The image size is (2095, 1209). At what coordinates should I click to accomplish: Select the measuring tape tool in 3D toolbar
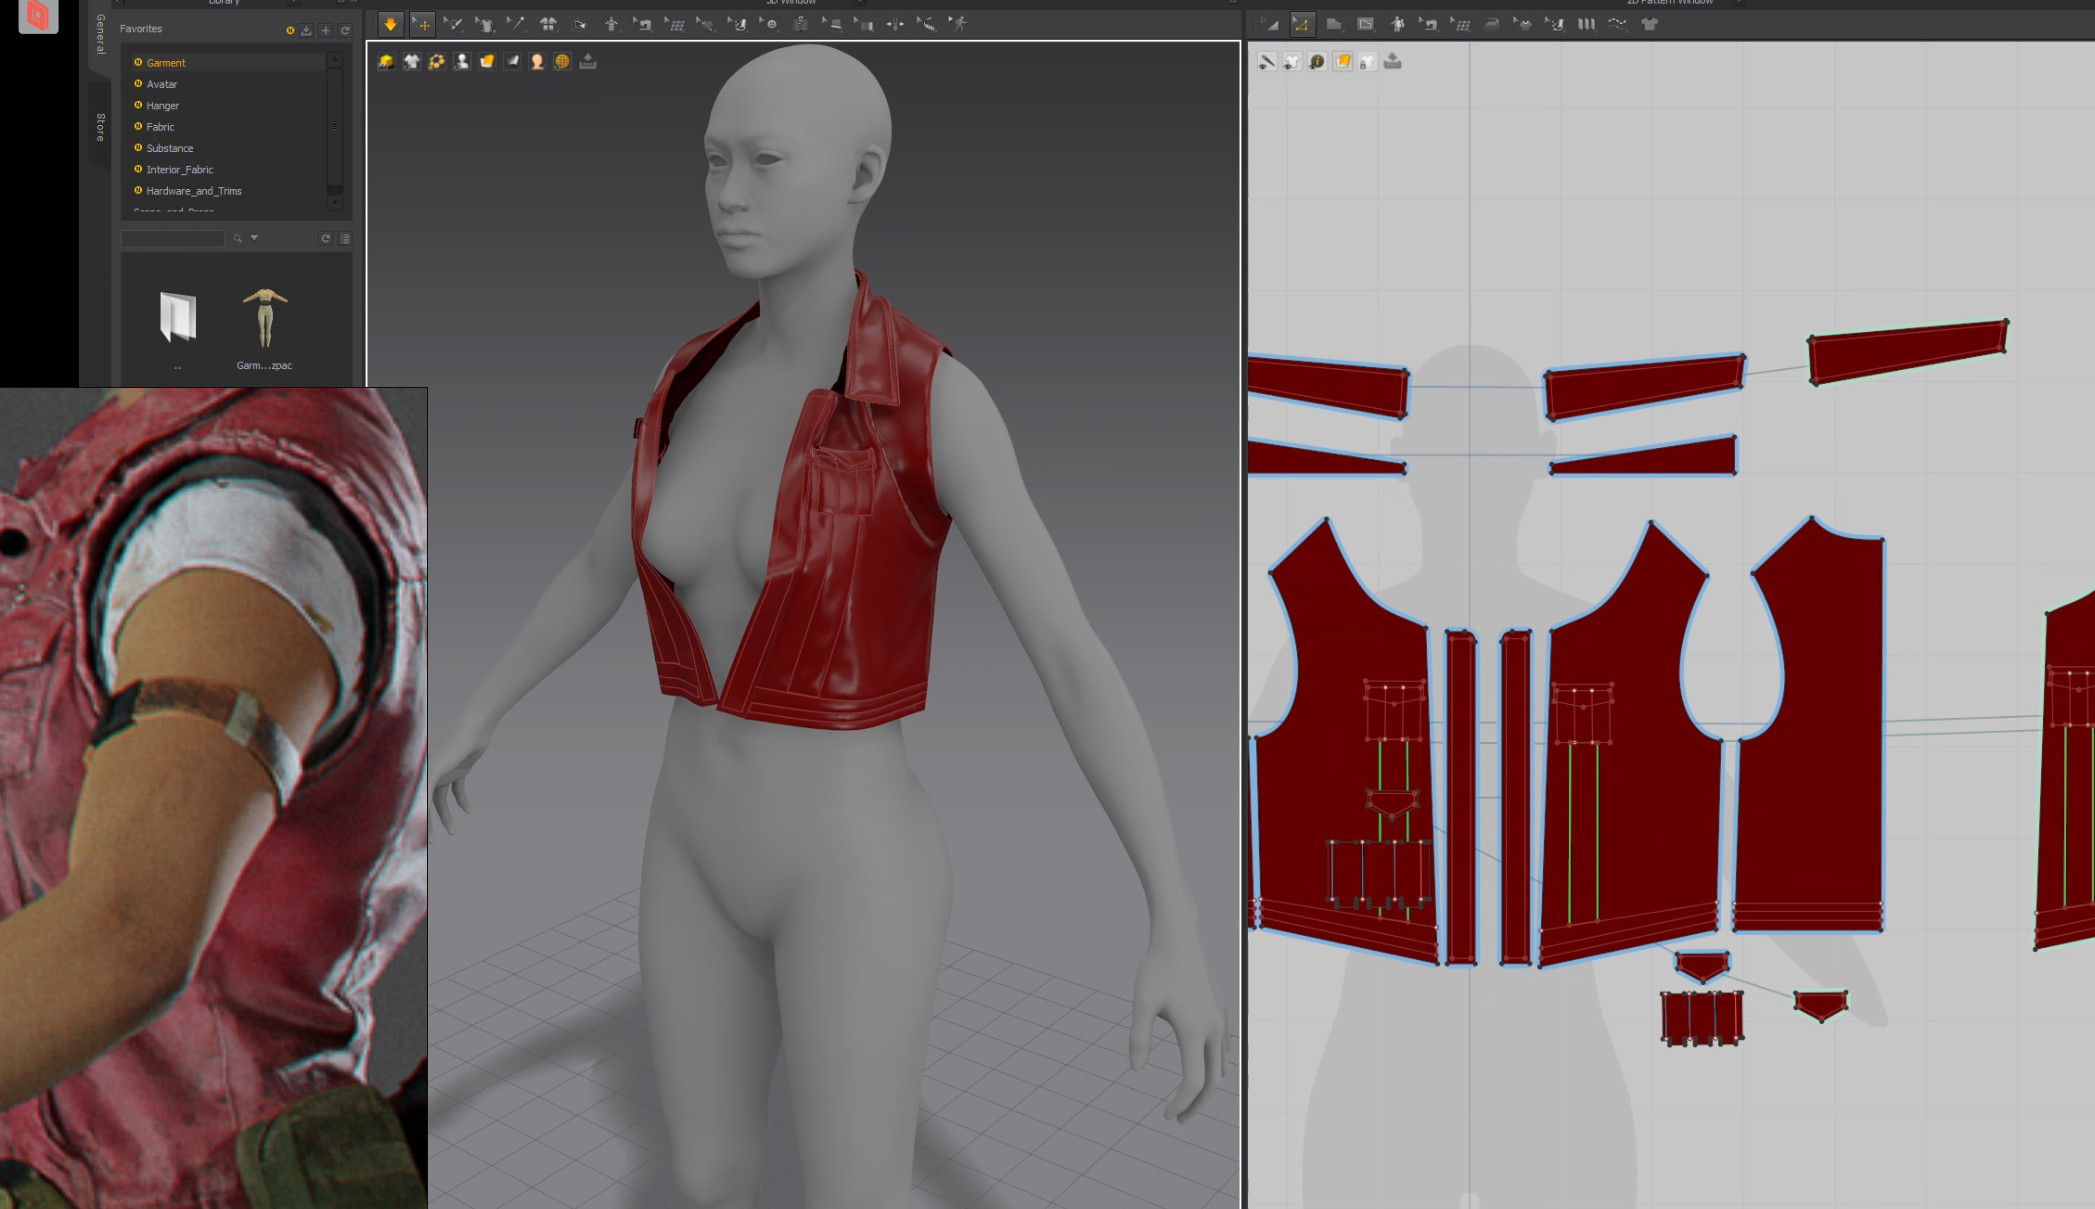click(927, 24)
